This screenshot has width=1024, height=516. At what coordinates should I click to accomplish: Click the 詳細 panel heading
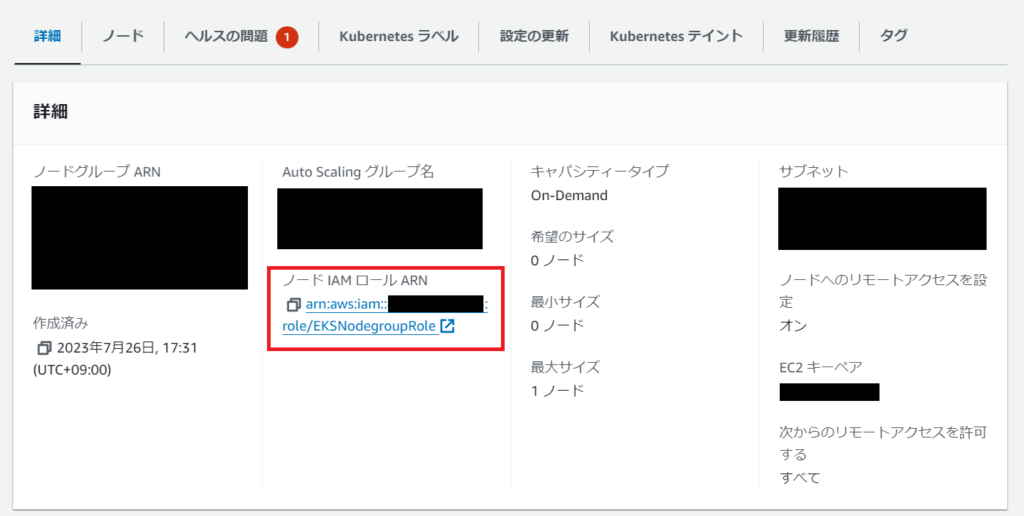50,112
